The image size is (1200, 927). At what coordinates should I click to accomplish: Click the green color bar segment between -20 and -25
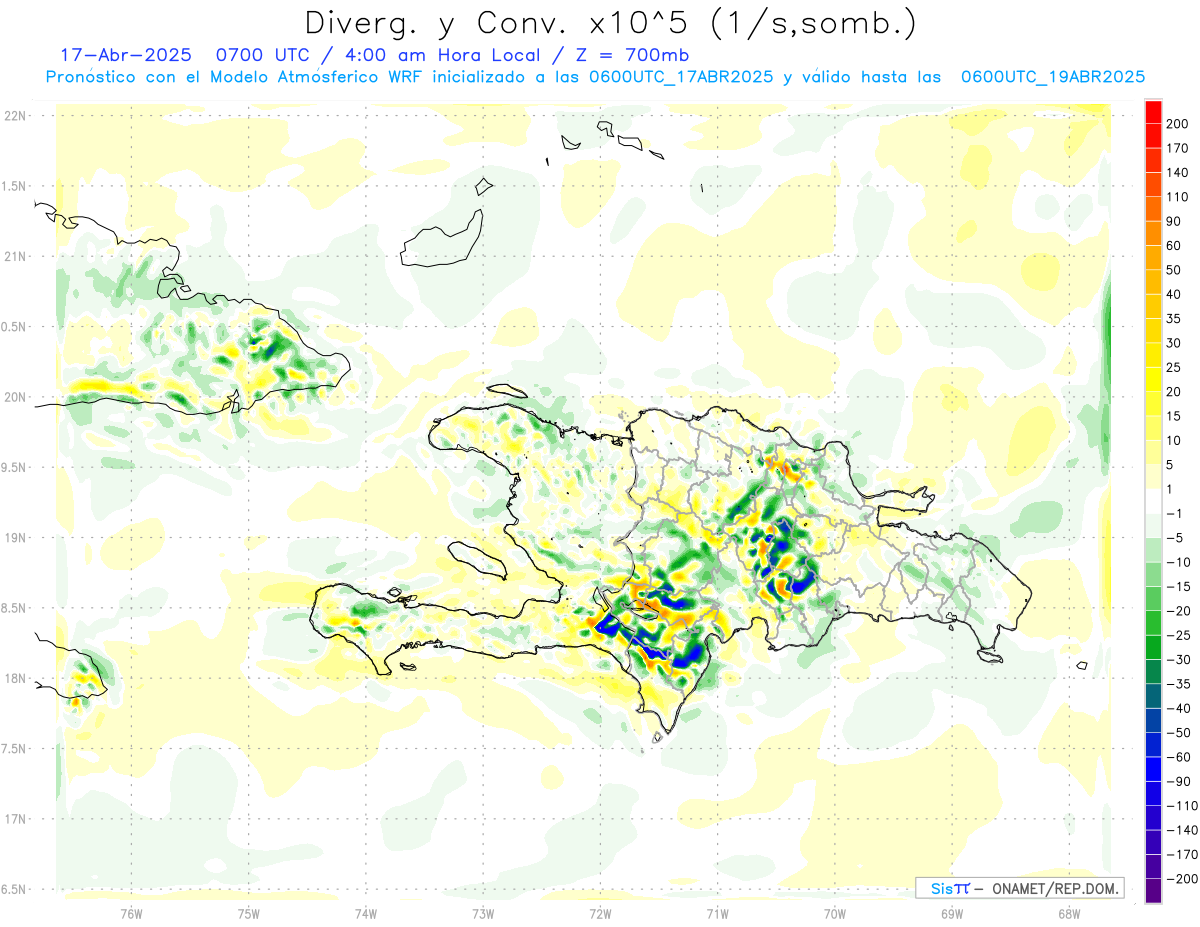point(1153,623)
